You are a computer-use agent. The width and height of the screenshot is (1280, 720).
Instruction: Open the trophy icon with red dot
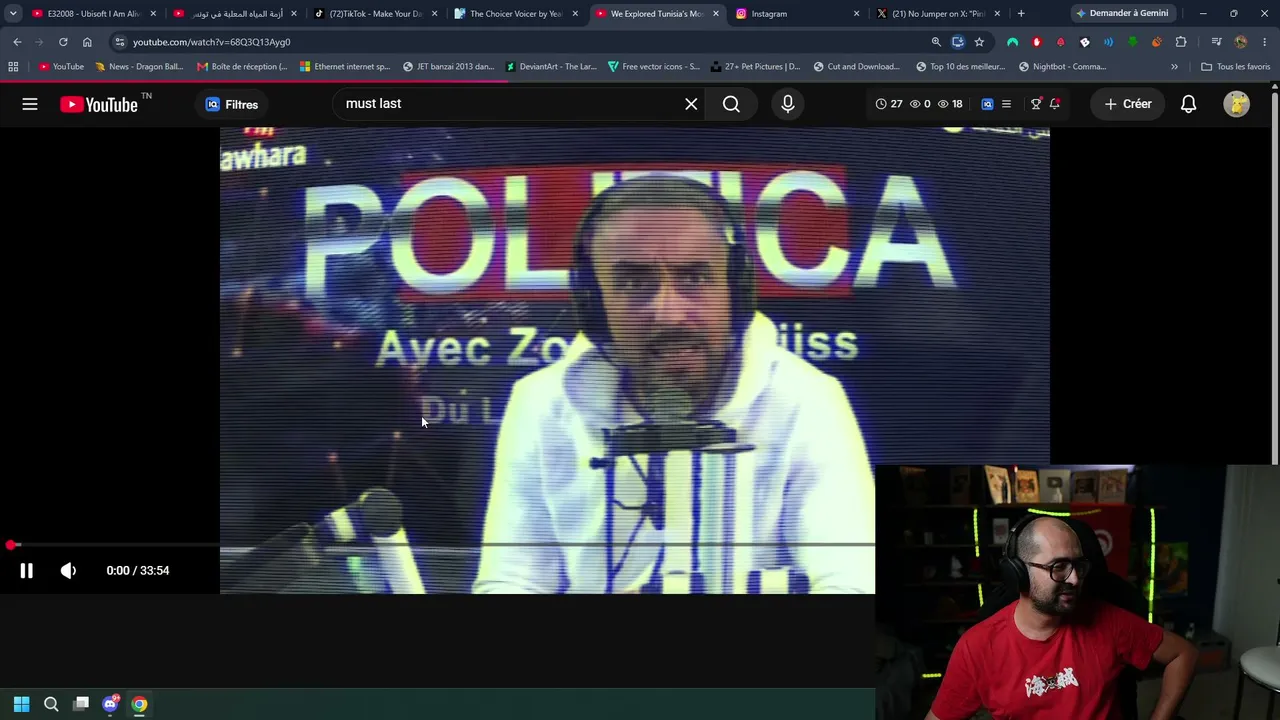pyautogui.click(x=1036, y=104)
